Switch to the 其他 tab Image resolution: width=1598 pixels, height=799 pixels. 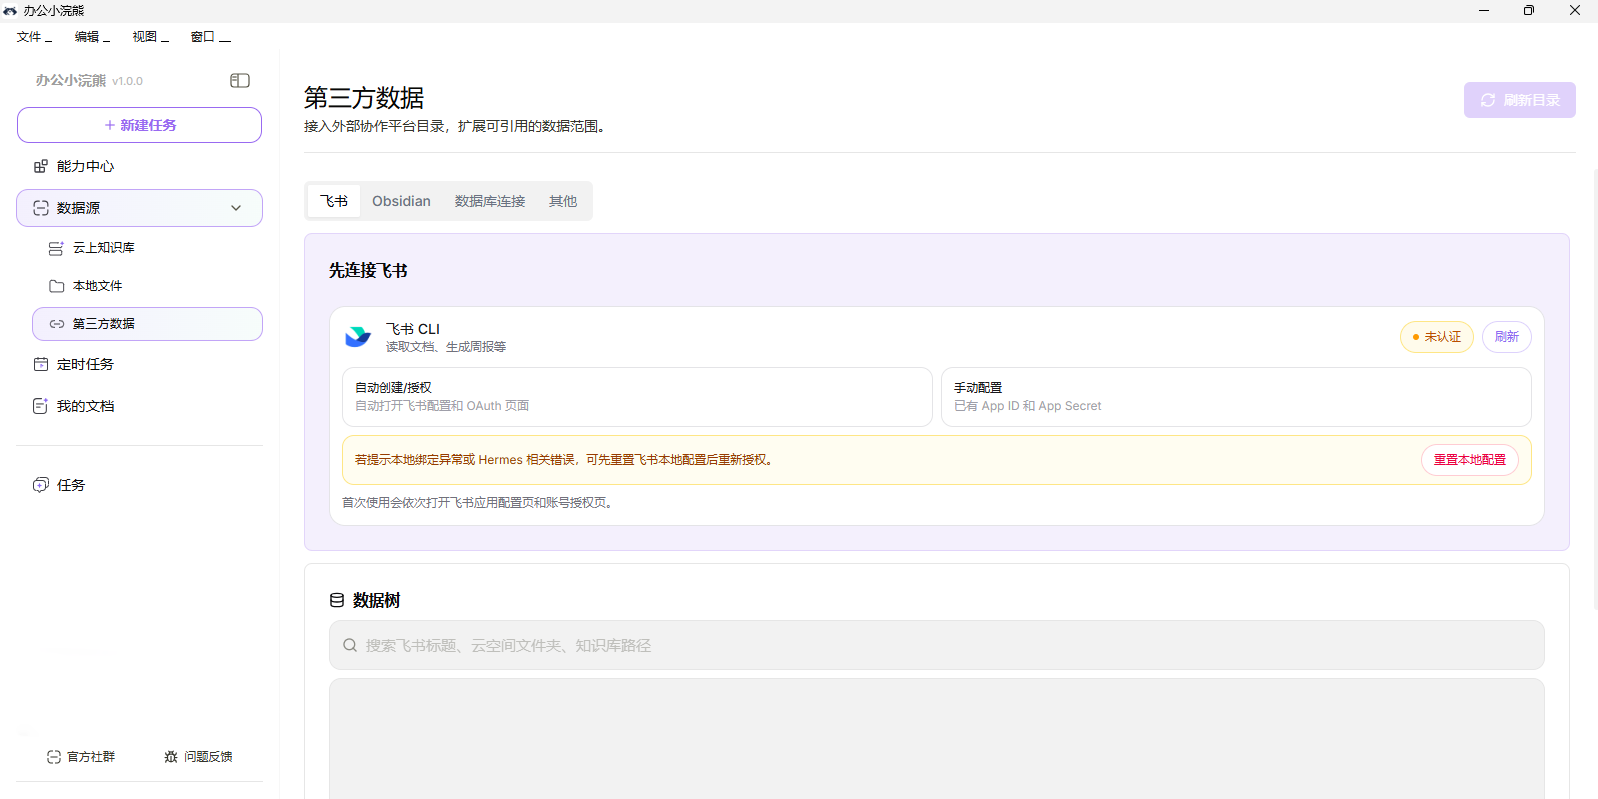click(x=563, y=201)
